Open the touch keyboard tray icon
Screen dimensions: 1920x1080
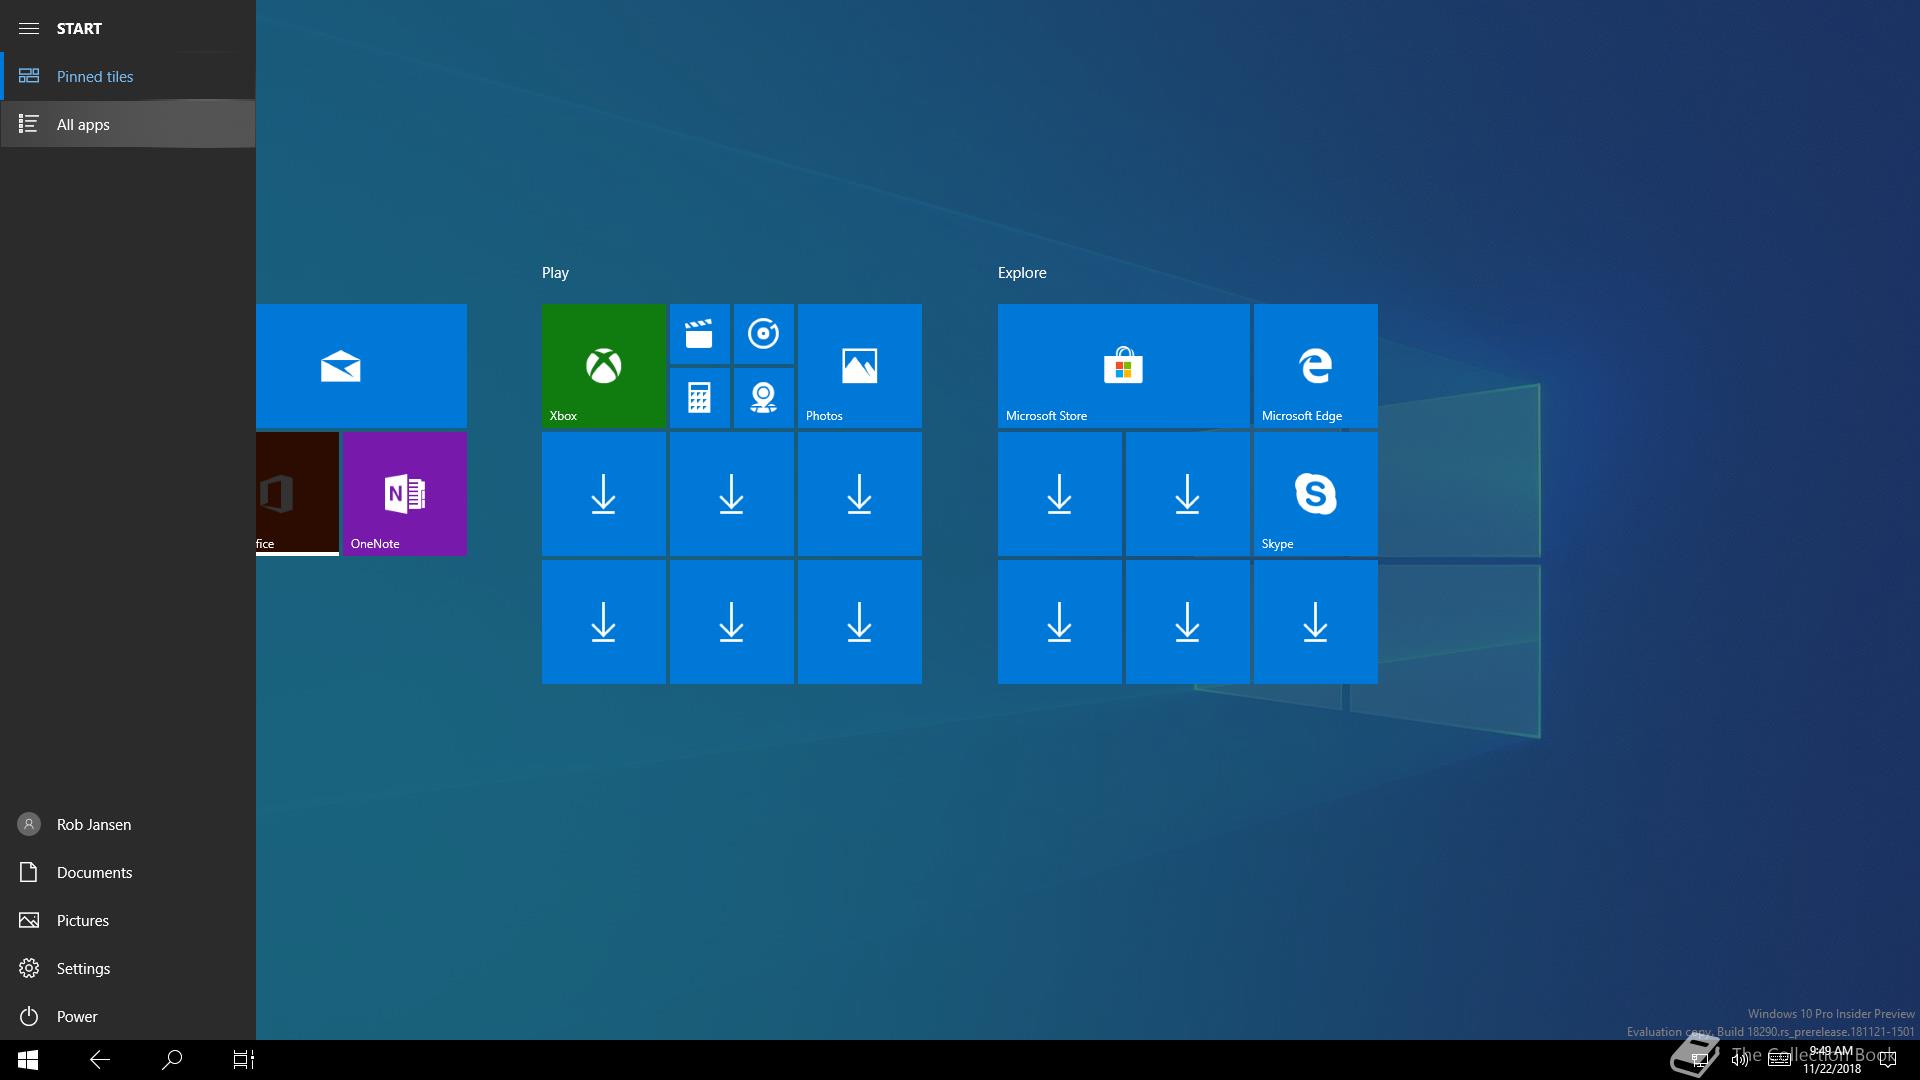(1779, 1060)
